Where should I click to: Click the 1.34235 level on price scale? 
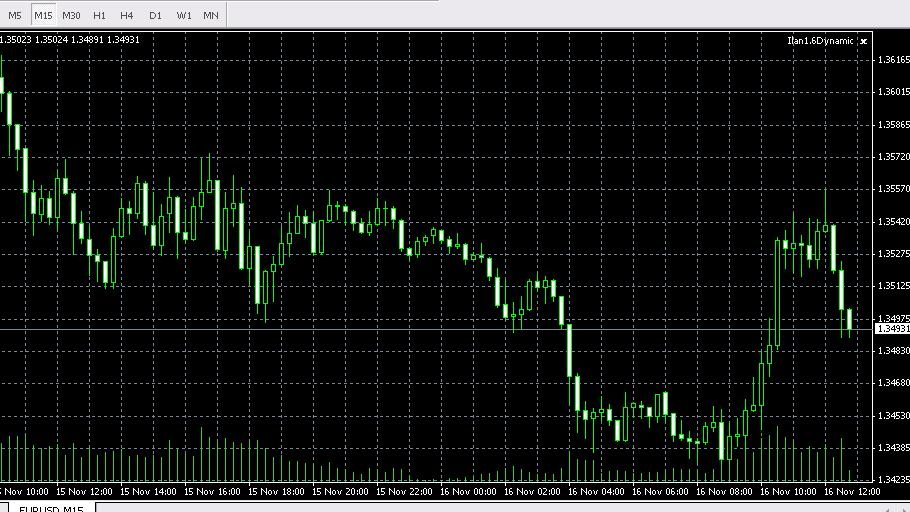pyautogui.click(x=894, y=479)
